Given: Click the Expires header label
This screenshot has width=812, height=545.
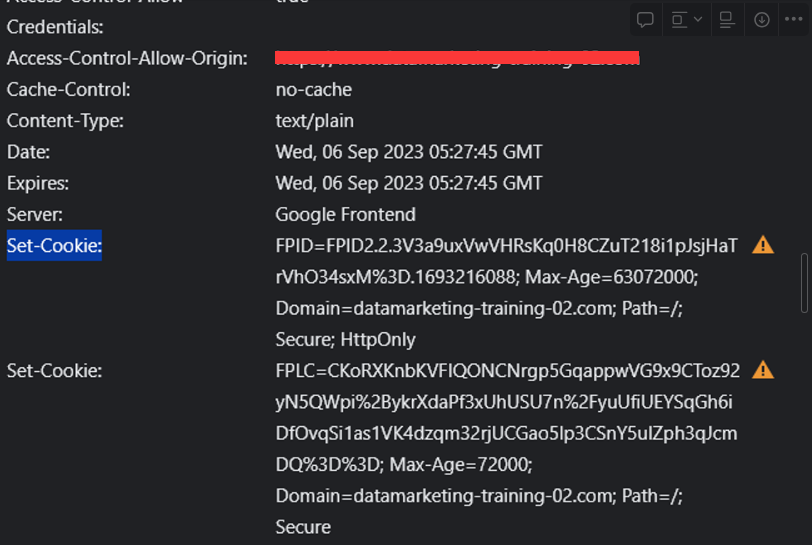Looking at the screenshot, I should 37,183.
